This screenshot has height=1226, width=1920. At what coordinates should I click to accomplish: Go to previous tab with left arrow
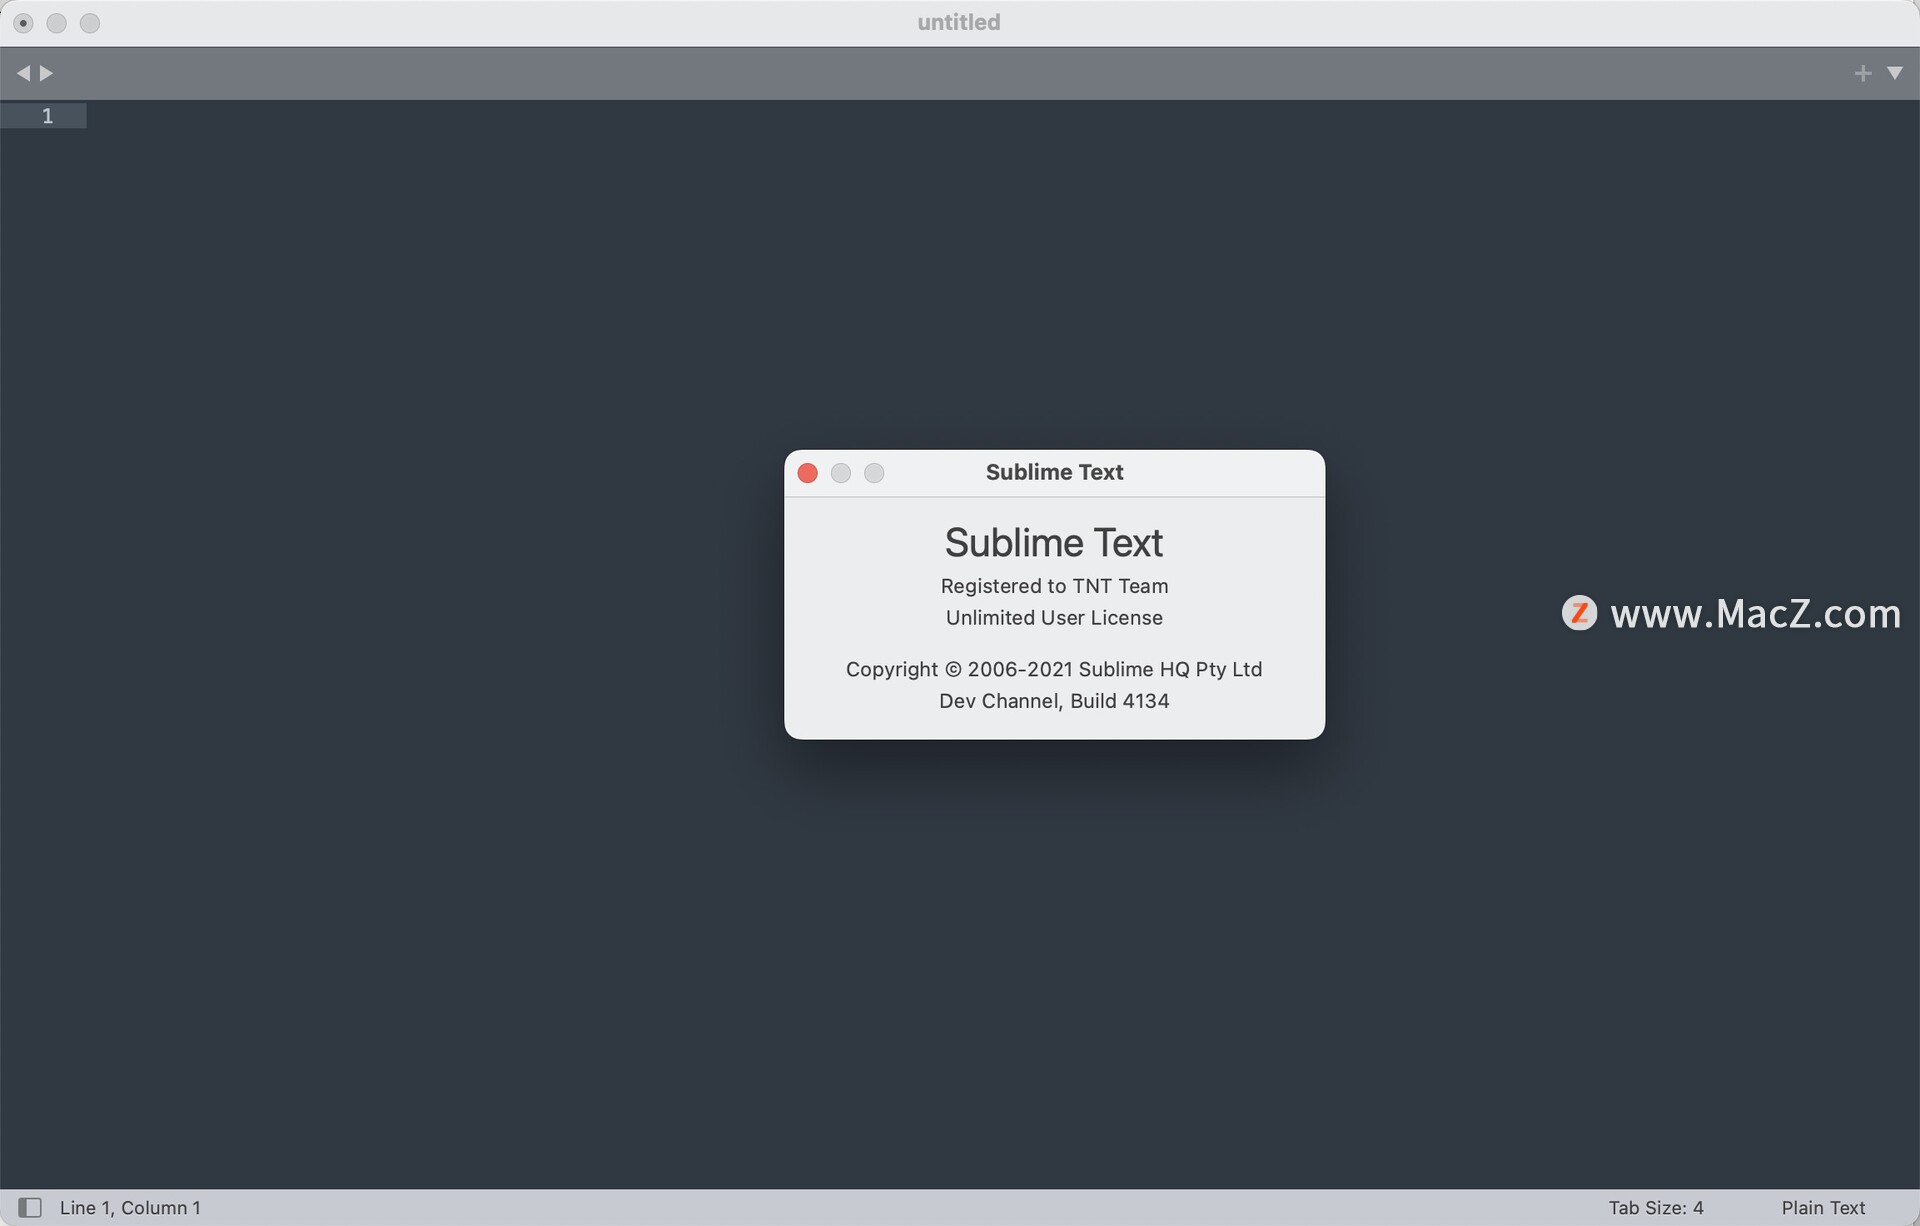coord(23,73)
